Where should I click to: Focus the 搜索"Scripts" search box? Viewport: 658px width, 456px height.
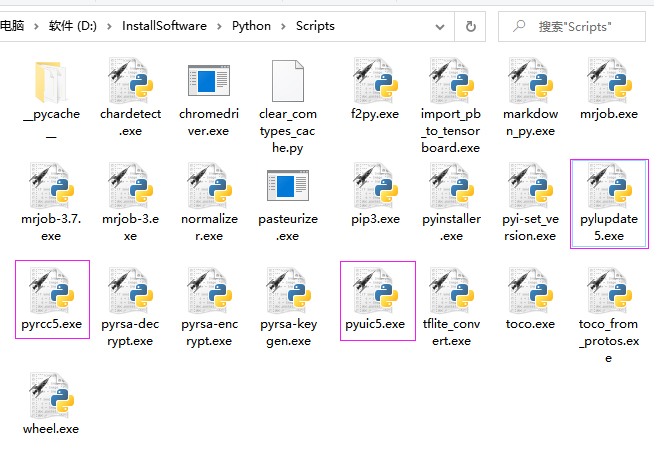pos(572,27)
